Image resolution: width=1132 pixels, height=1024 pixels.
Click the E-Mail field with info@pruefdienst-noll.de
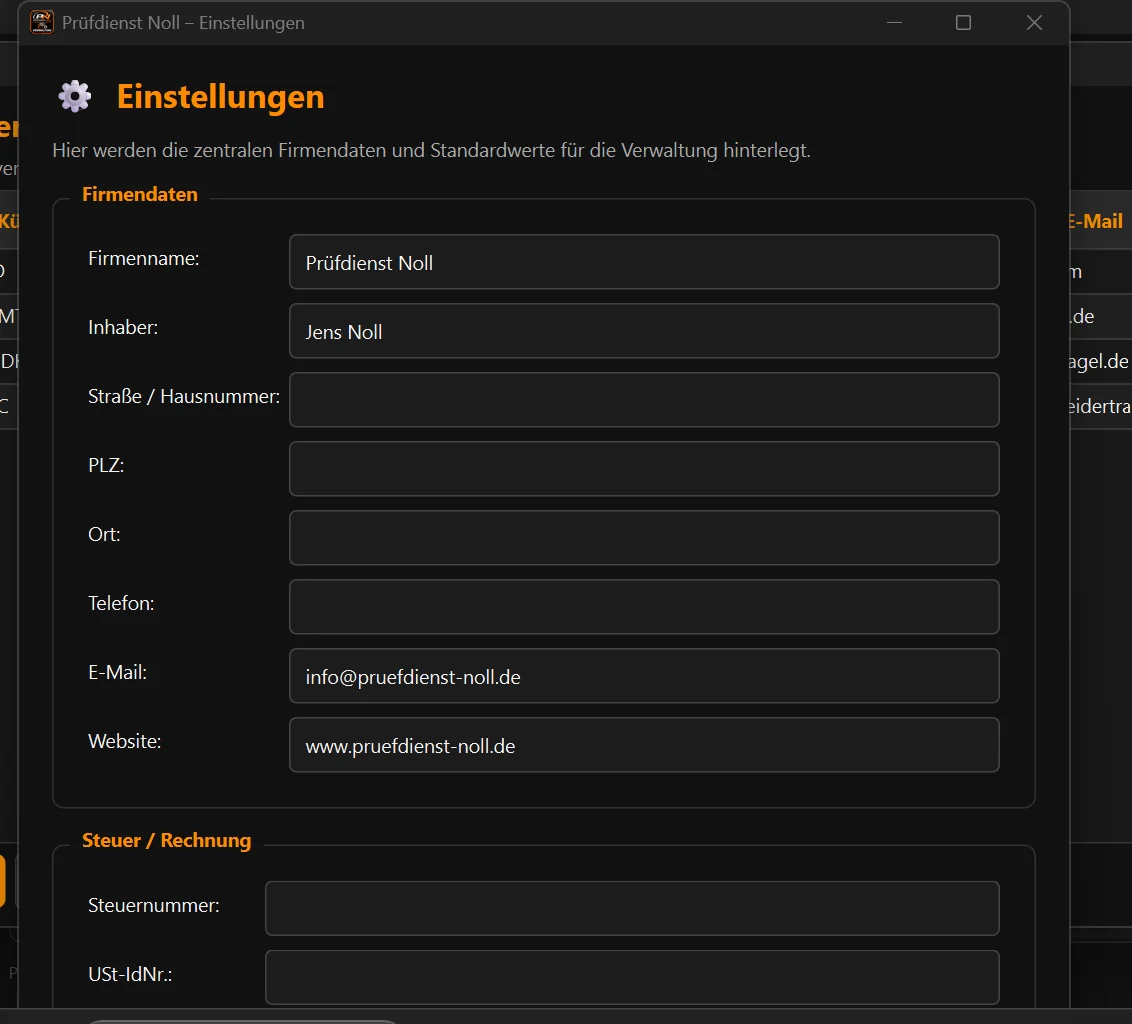(644, 676)
